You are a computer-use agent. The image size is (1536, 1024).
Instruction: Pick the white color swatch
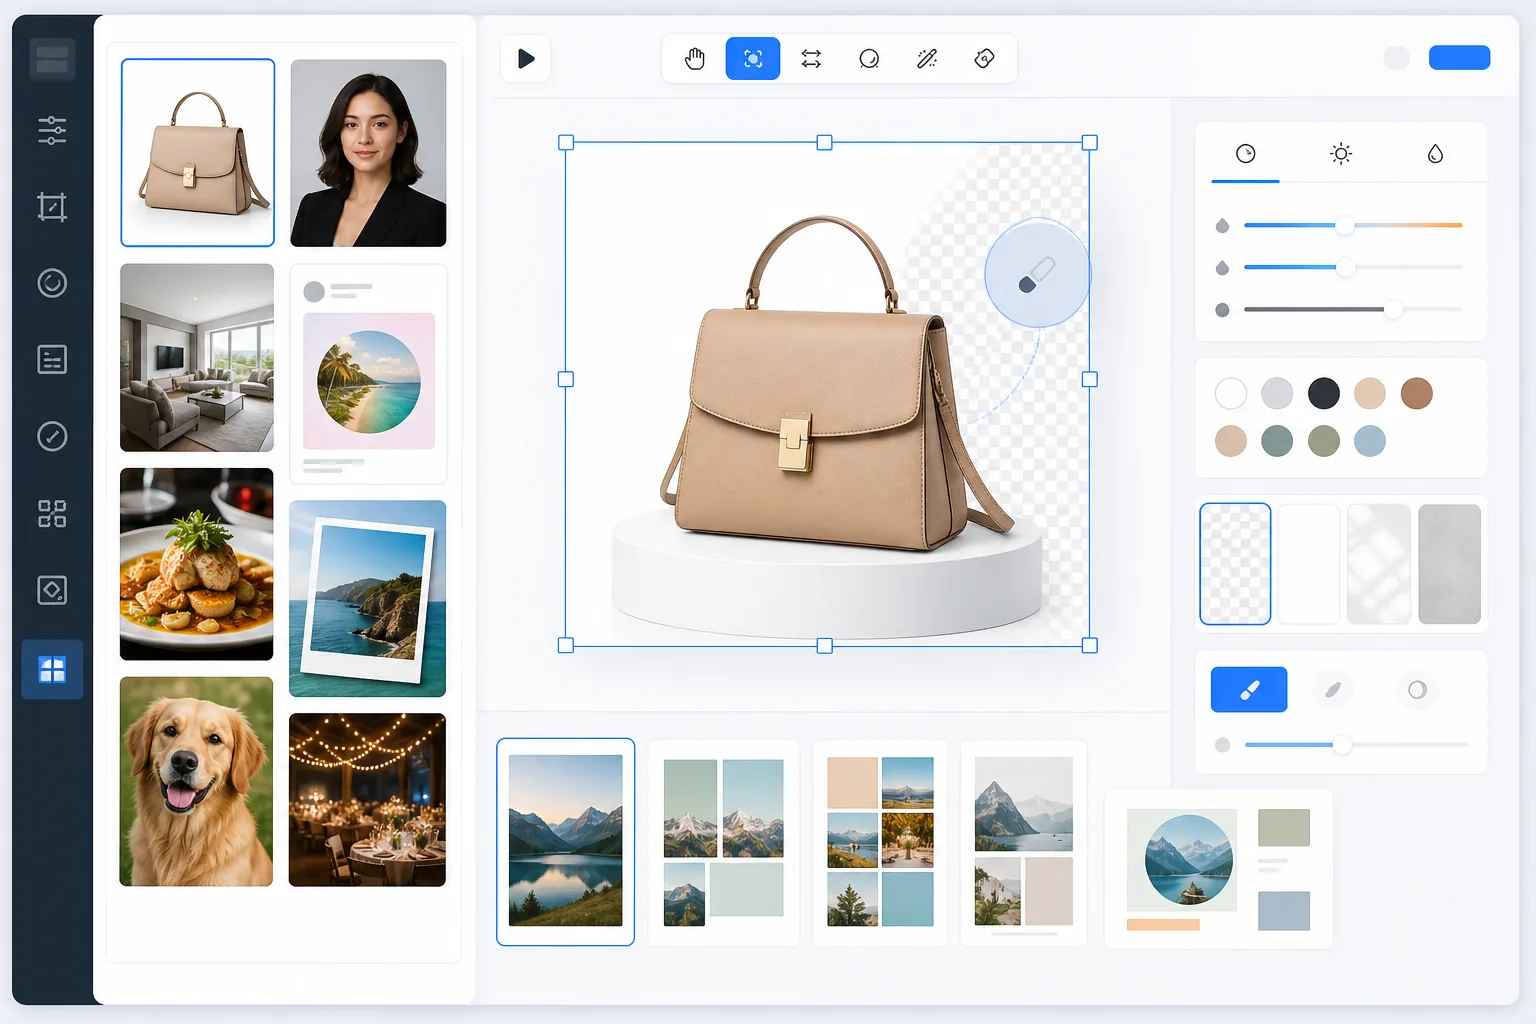pyautogui.click(x=1231, y=393)
